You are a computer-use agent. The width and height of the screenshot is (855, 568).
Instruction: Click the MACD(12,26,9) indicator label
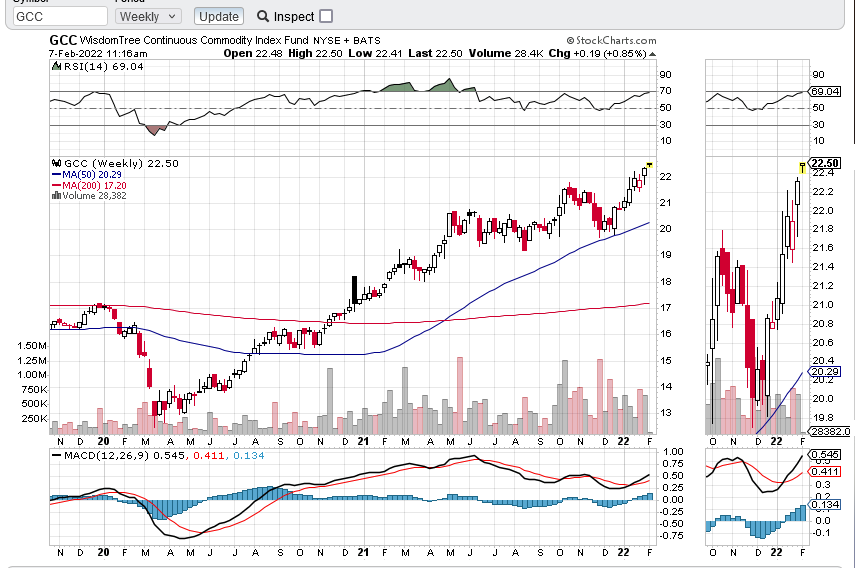coord(96,455)
